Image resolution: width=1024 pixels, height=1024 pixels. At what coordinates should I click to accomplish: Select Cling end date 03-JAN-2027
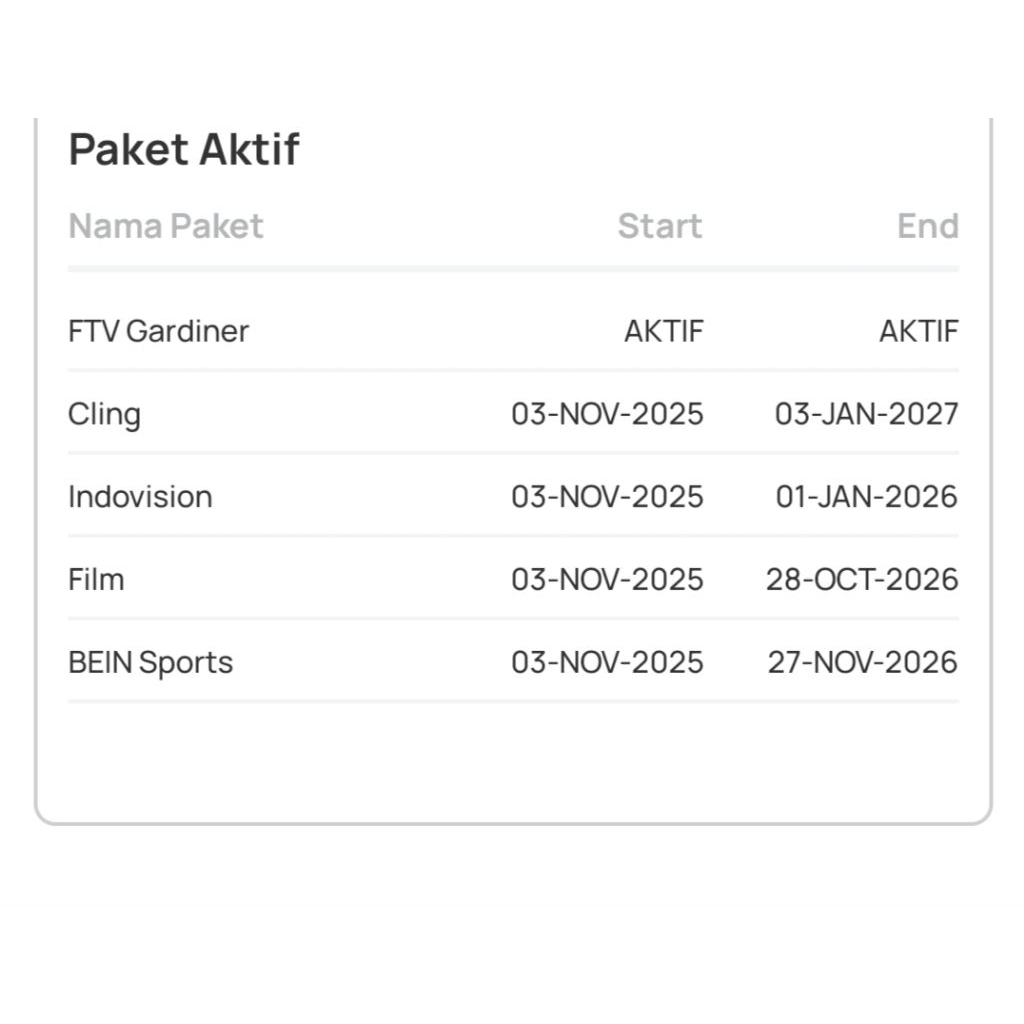[x=866, y=414]
